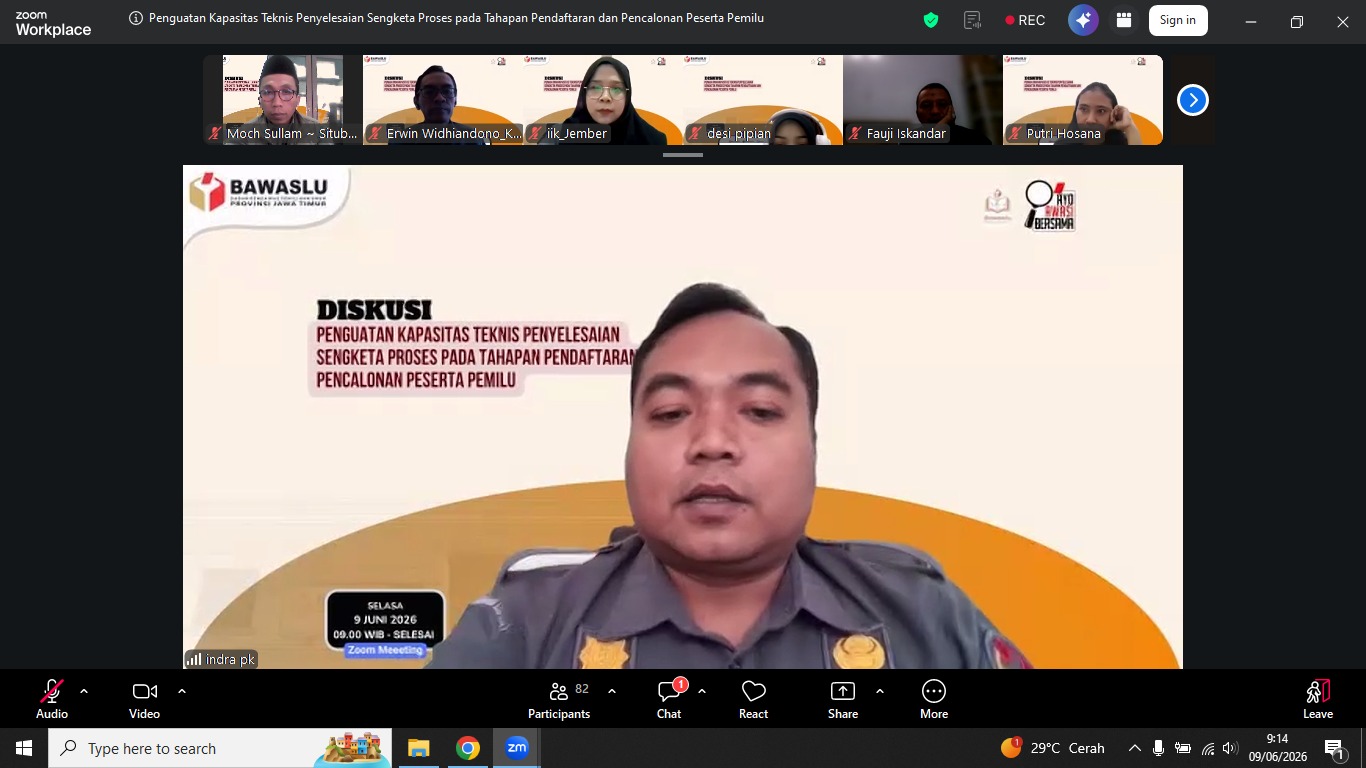1366x768 pixels.
Task: Open the battery status tray icon
Action: 1183,748
